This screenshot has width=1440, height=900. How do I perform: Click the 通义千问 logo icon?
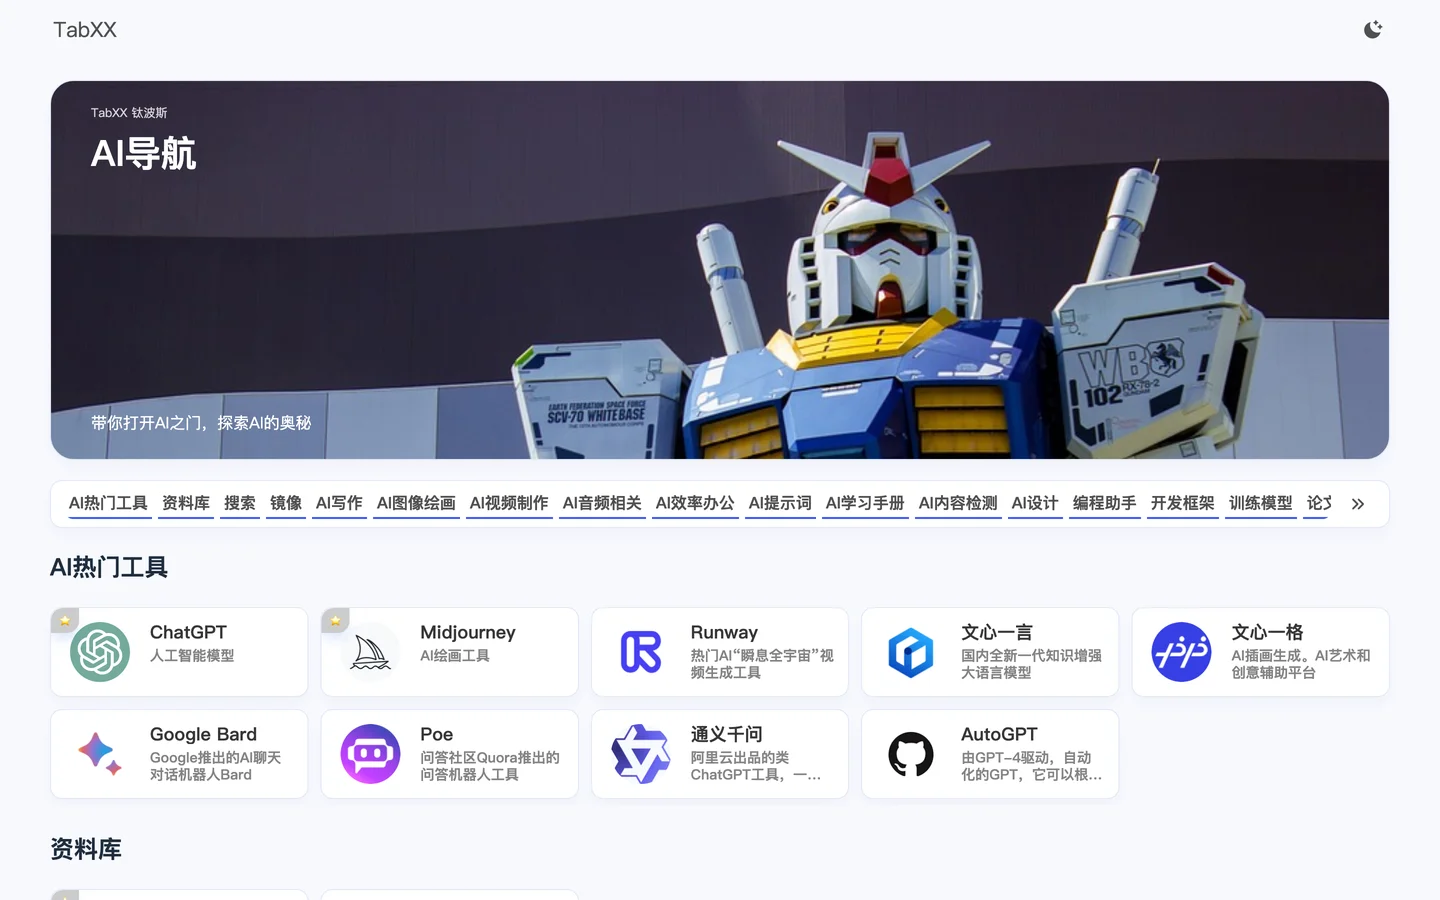click(641, 754)
